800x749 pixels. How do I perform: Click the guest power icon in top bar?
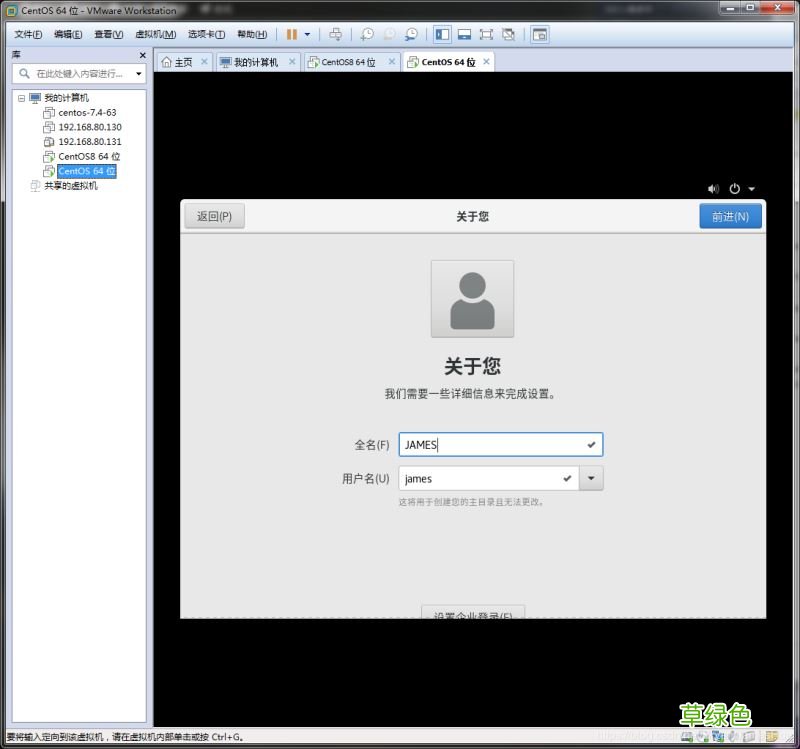point(734,188)
